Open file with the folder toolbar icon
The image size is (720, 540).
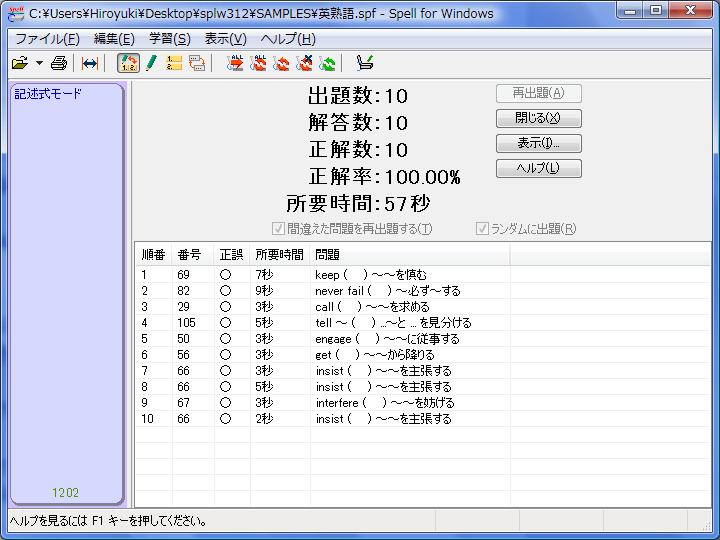20,63
